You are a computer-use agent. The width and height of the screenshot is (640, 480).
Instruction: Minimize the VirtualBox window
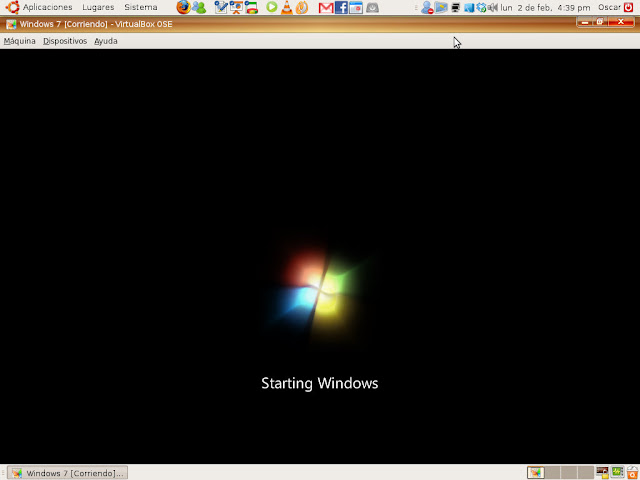pyautogui.click(x=584, y=22)
